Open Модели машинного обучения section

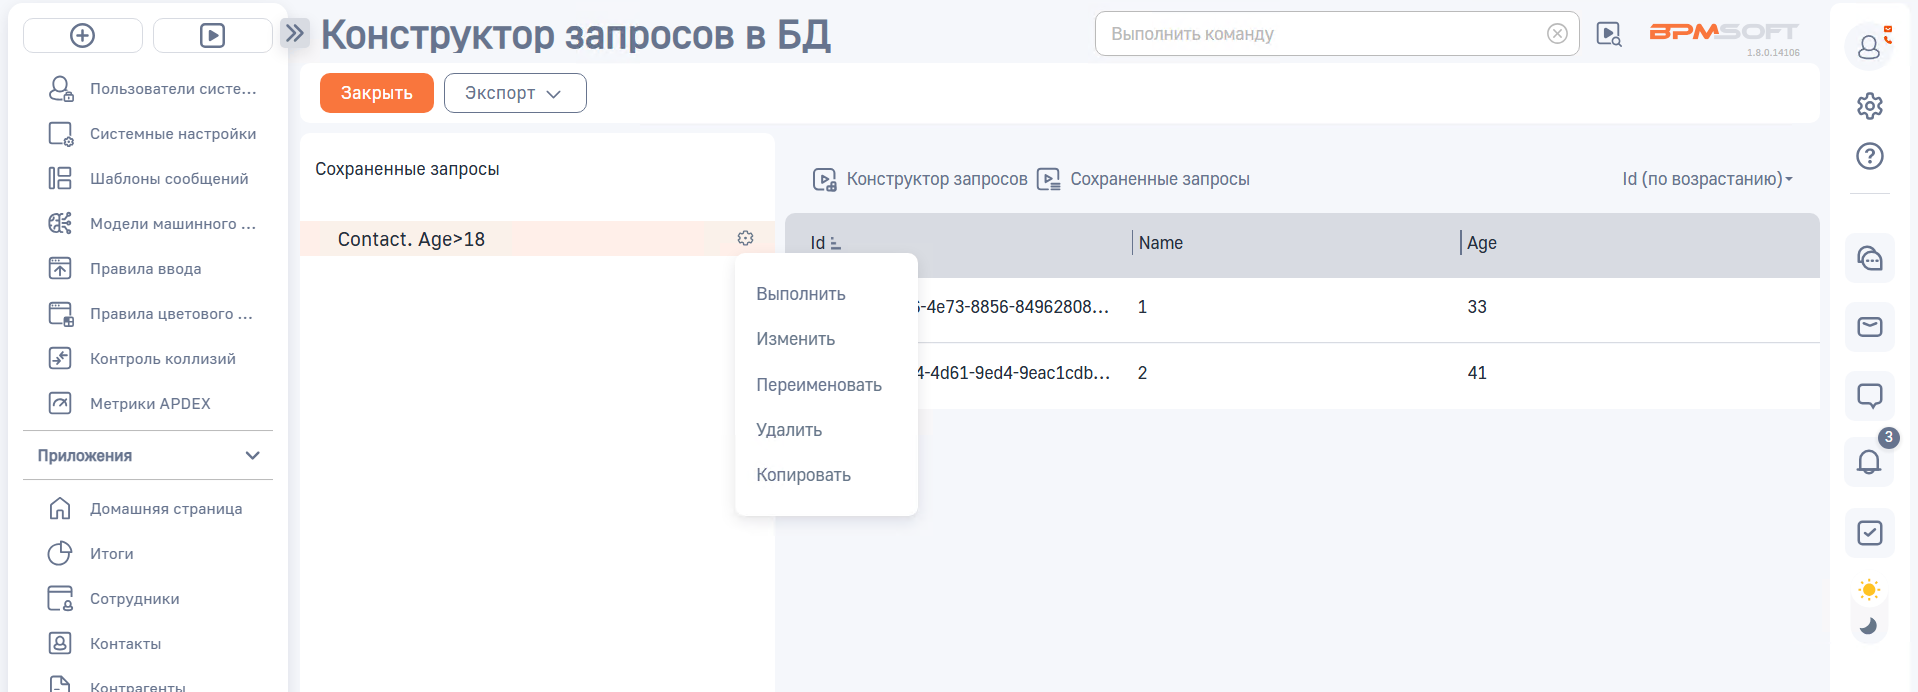pos(152,224)
